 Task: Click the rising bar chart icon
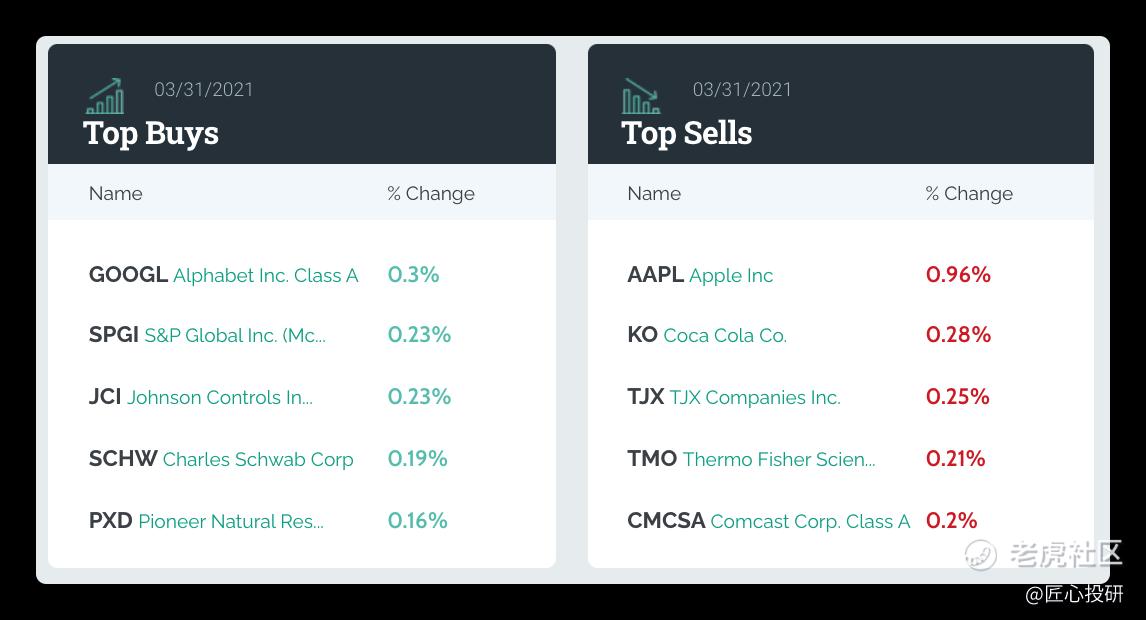pos(106,96)
